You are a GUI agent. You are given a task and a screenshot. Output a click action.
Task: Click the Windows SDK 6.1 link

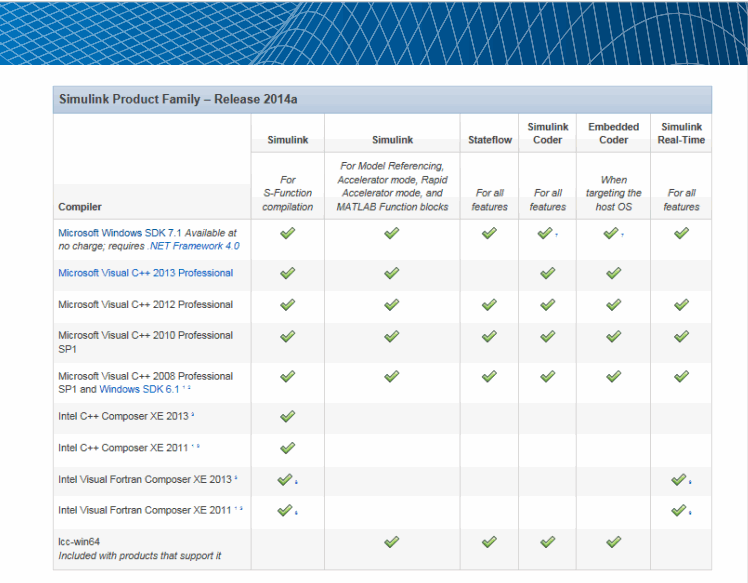(x=138, y=389)
